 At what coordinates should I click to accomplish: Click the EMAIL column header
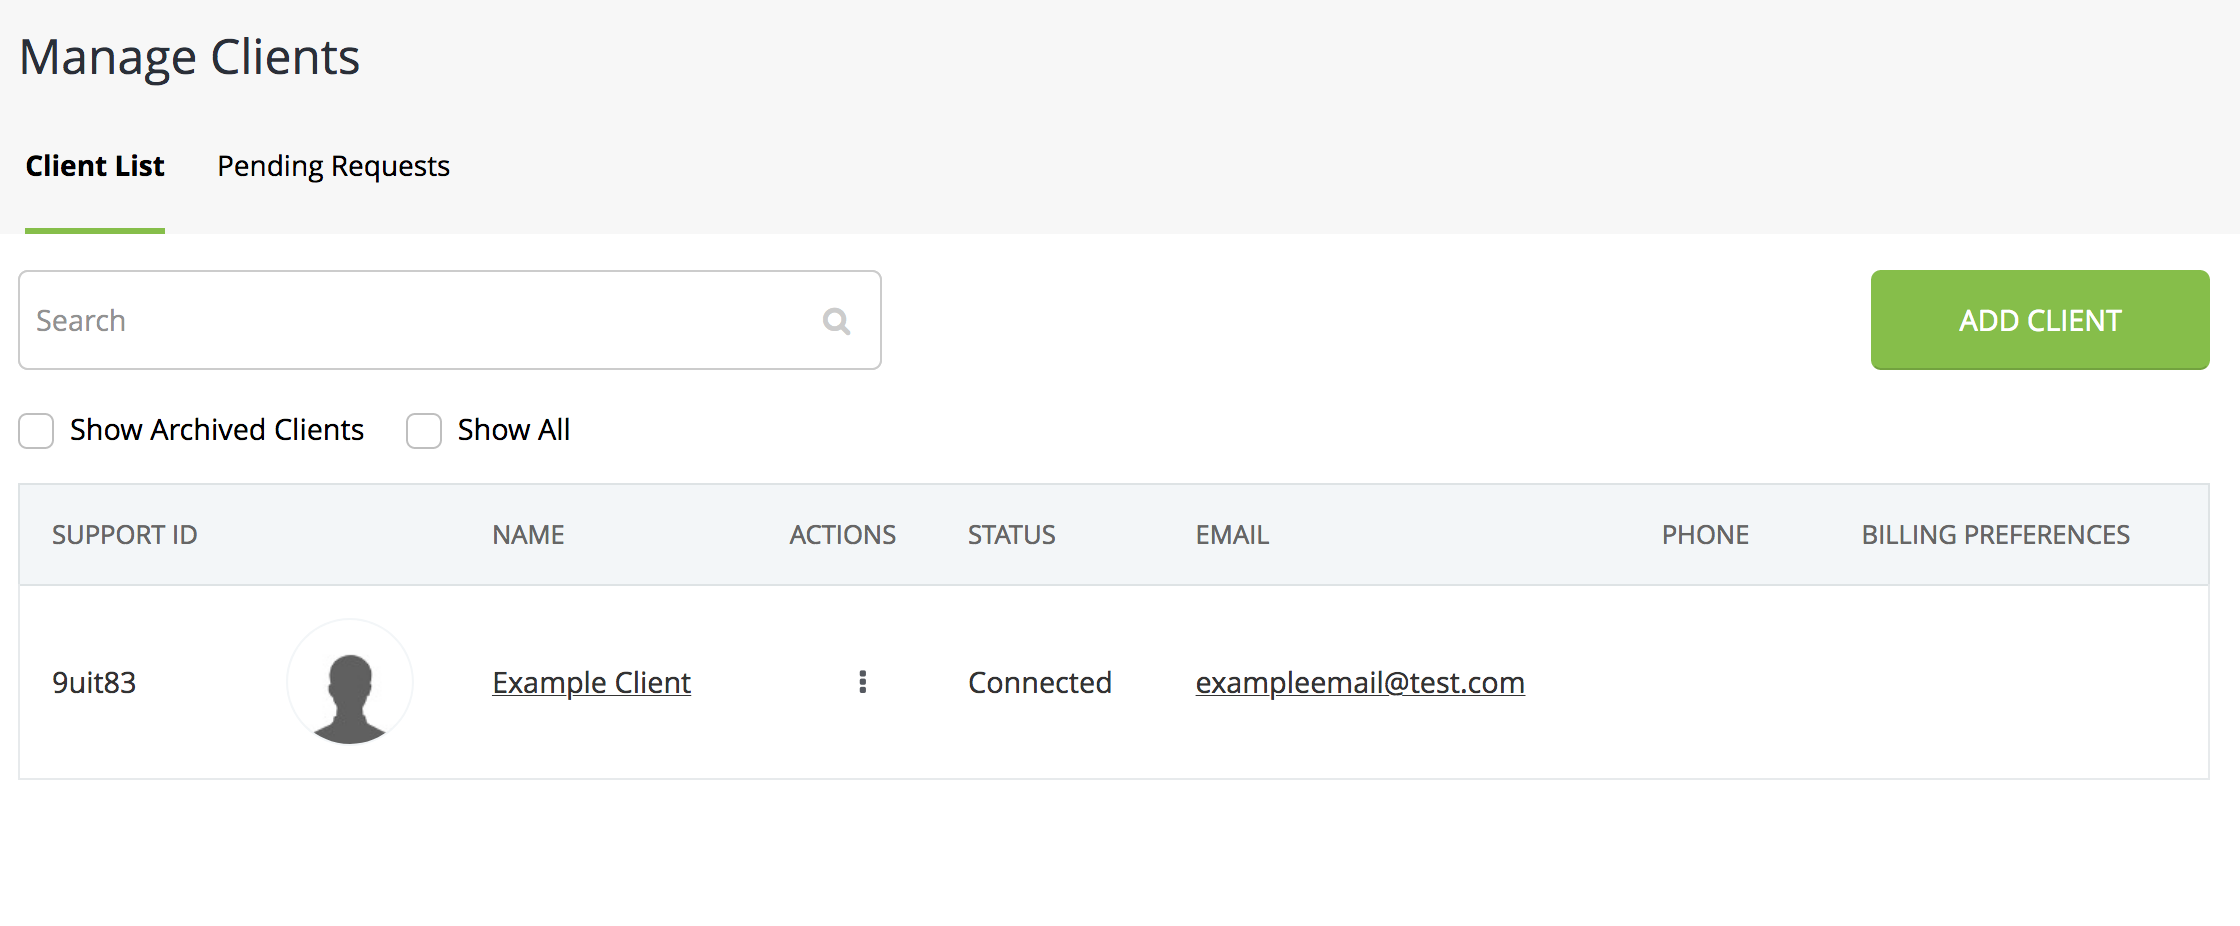1232,535
